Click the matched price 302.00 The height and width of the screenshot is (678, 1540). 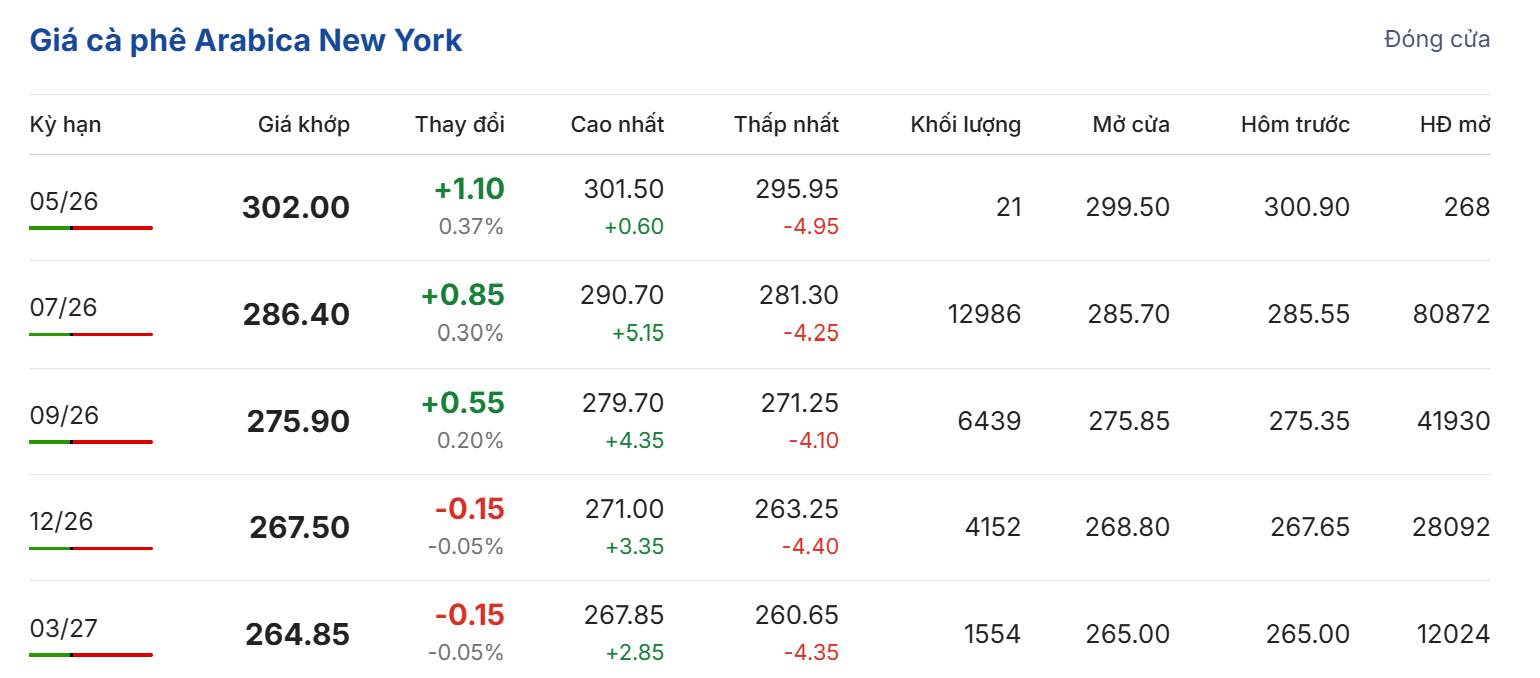(x=296, y=208)
